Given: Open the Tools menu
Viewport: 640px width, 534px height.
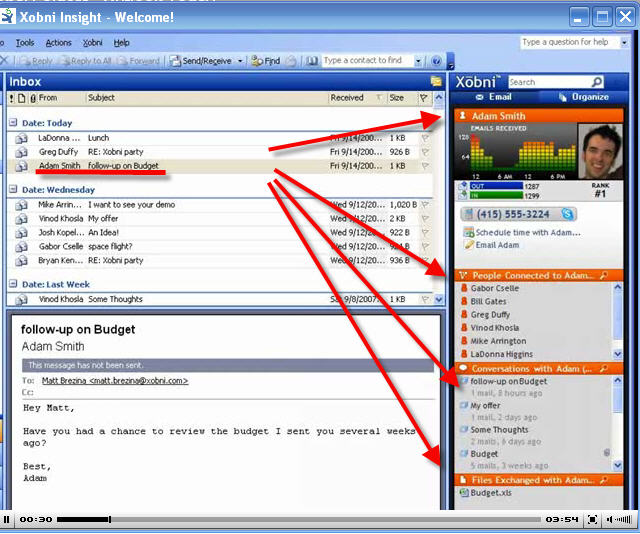Looking at the screenshot, I should [25, 42].
